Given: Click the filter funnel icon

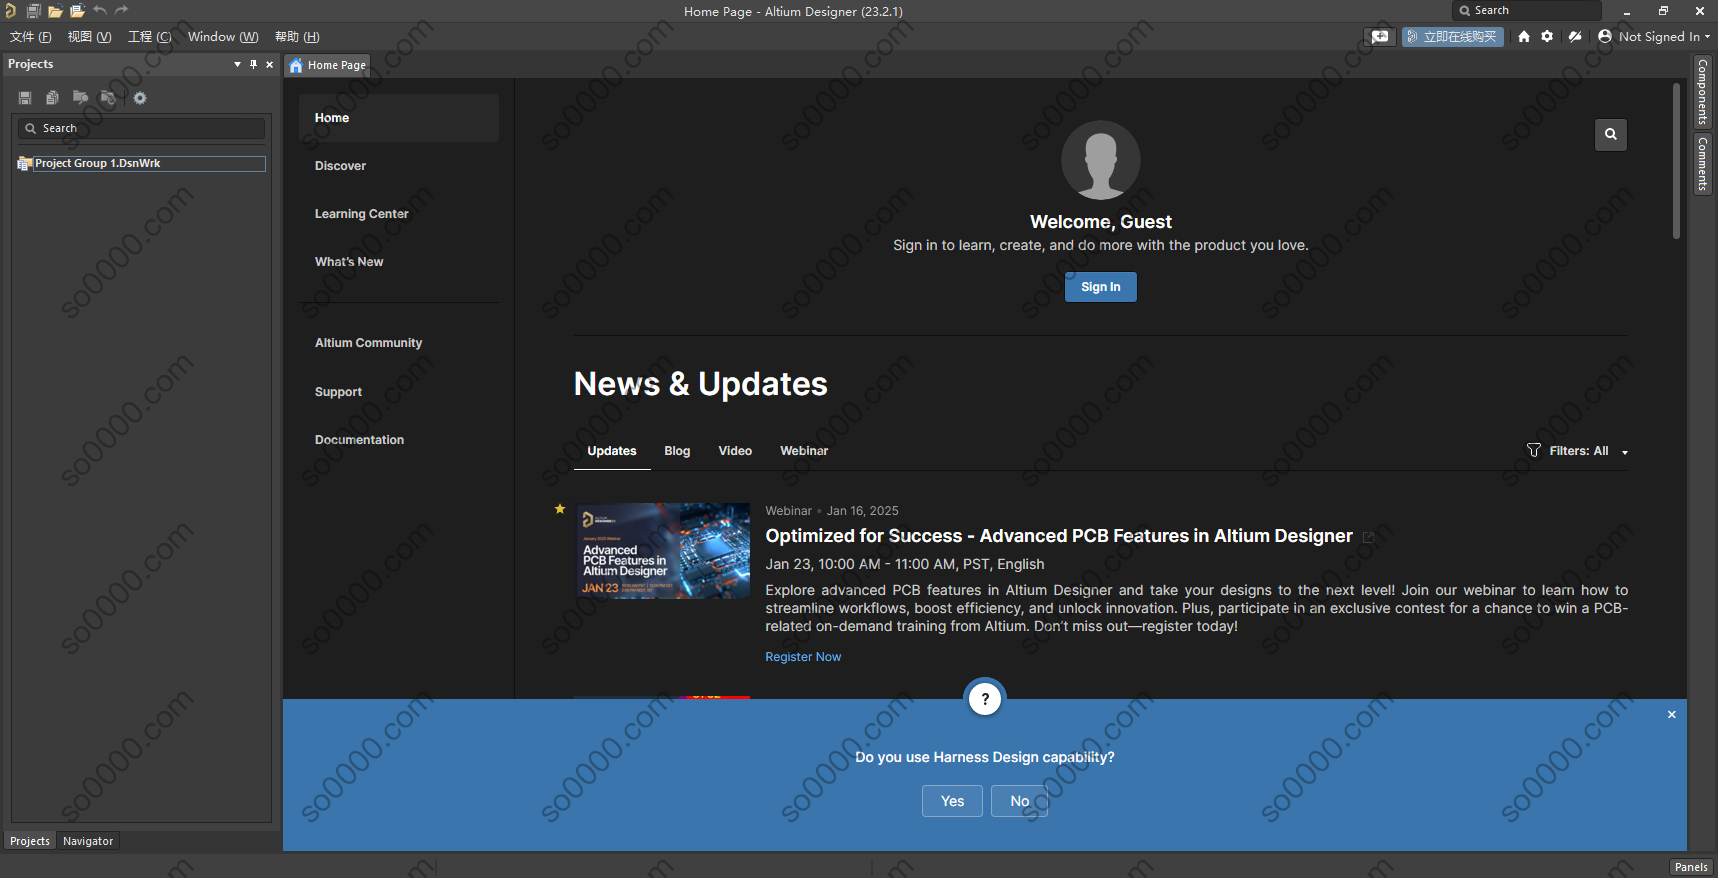Looking at the screenshot, I should click(x=1534, y=450).
